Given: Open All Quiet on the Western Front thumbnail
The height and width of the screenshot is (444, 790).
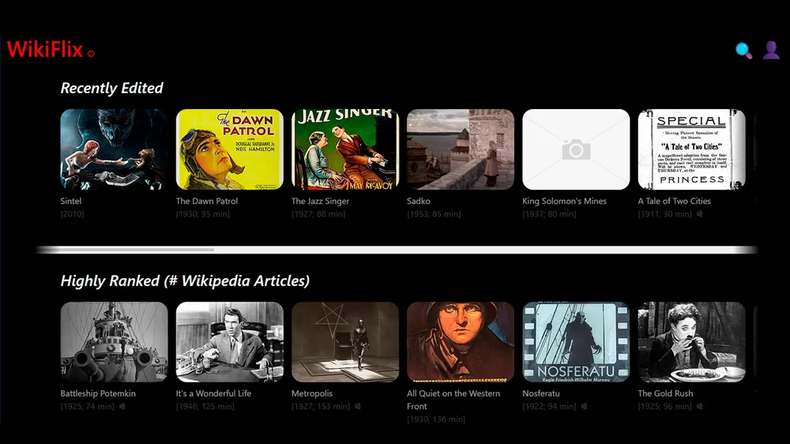Looking at the screenshot, I should (460, 342).
